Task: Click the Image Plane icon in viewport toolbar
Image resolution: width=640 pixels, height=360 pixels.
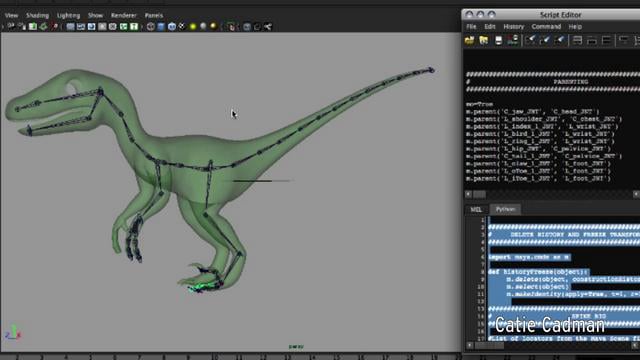Action: pos(43,27)
